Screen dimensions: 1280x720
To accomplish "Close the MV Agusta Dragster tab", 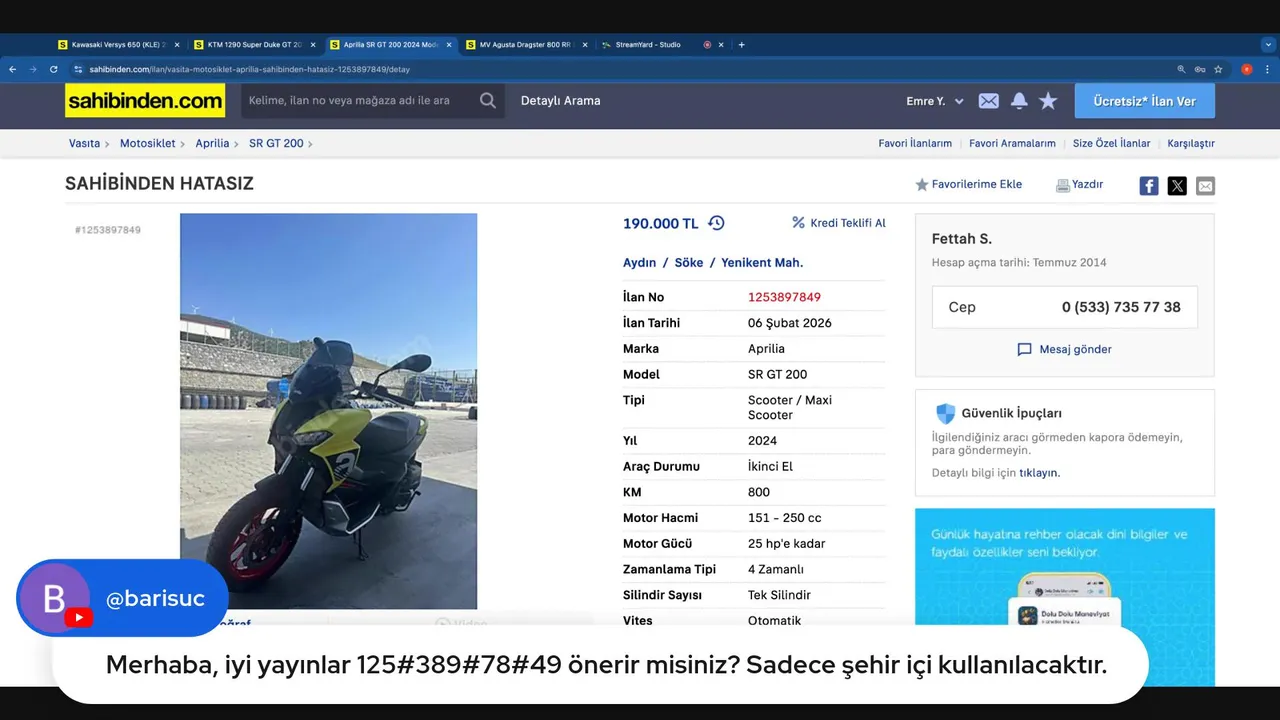I will 584,44.
